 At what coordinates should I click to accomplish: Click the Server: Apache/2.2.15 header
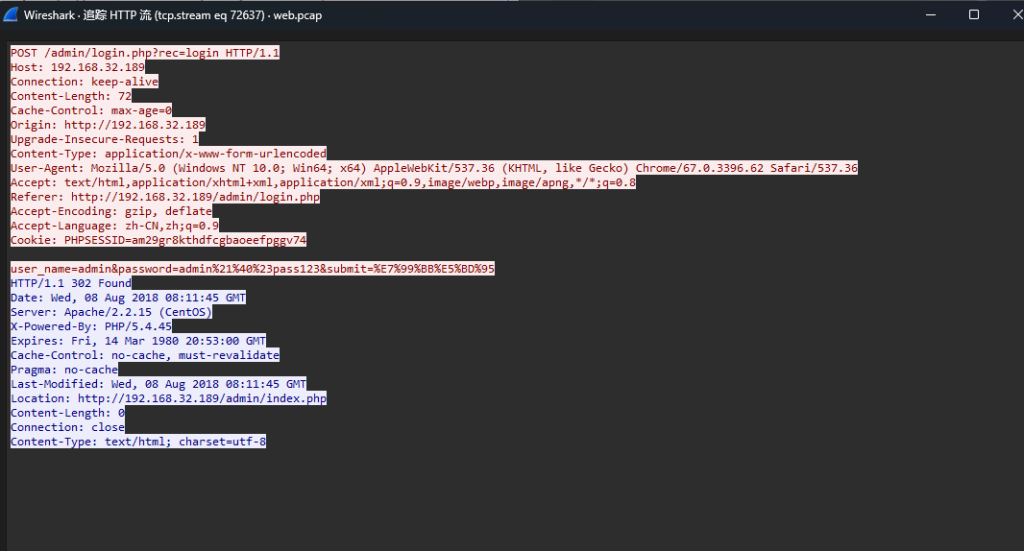click(111, 312)
